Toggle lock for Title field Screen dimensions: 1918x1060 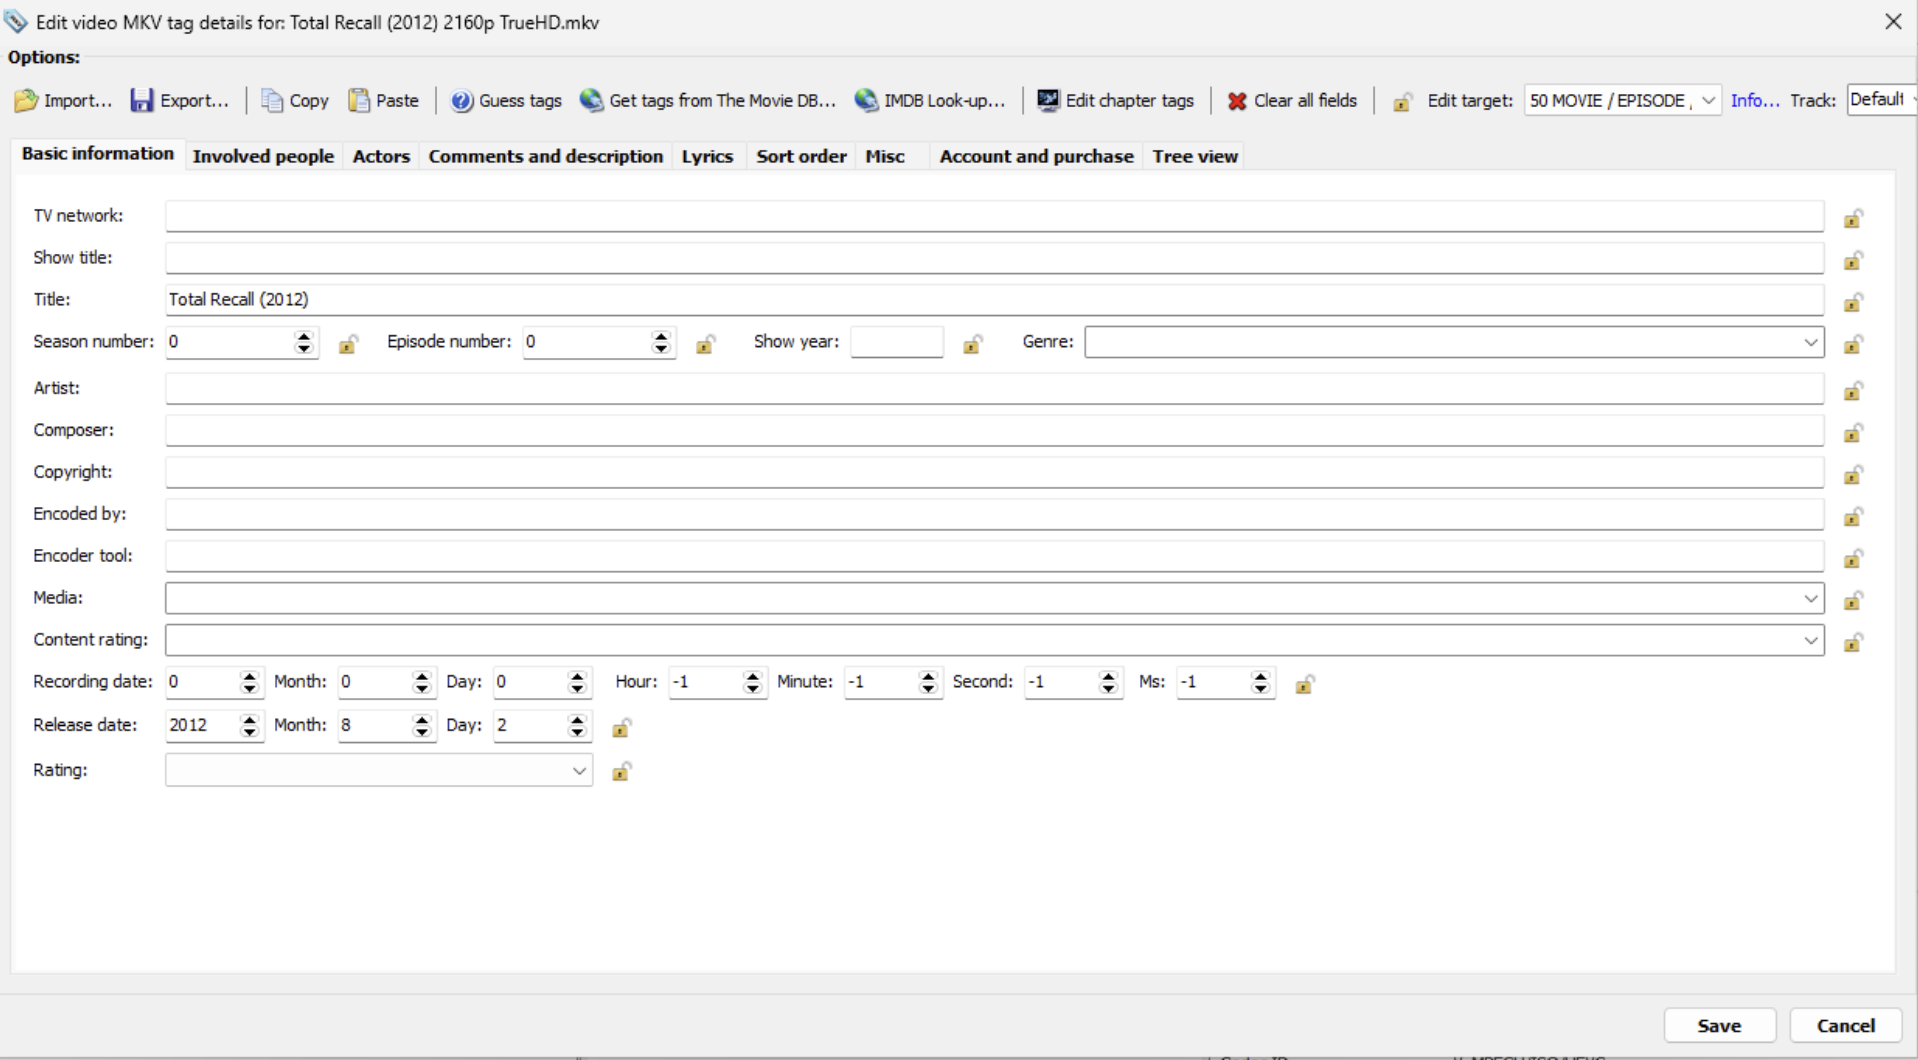coord(1853,302)
